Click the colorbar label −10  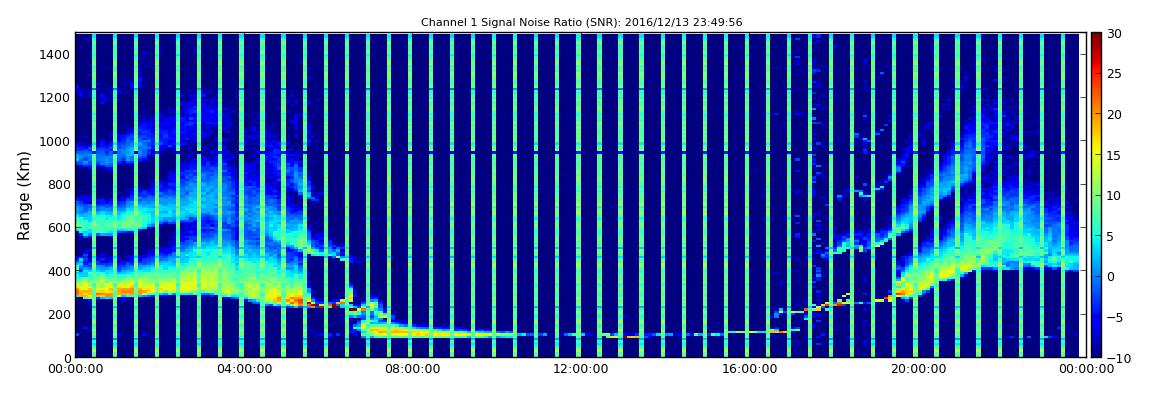pyautogui.click(x=1117, y=357)
